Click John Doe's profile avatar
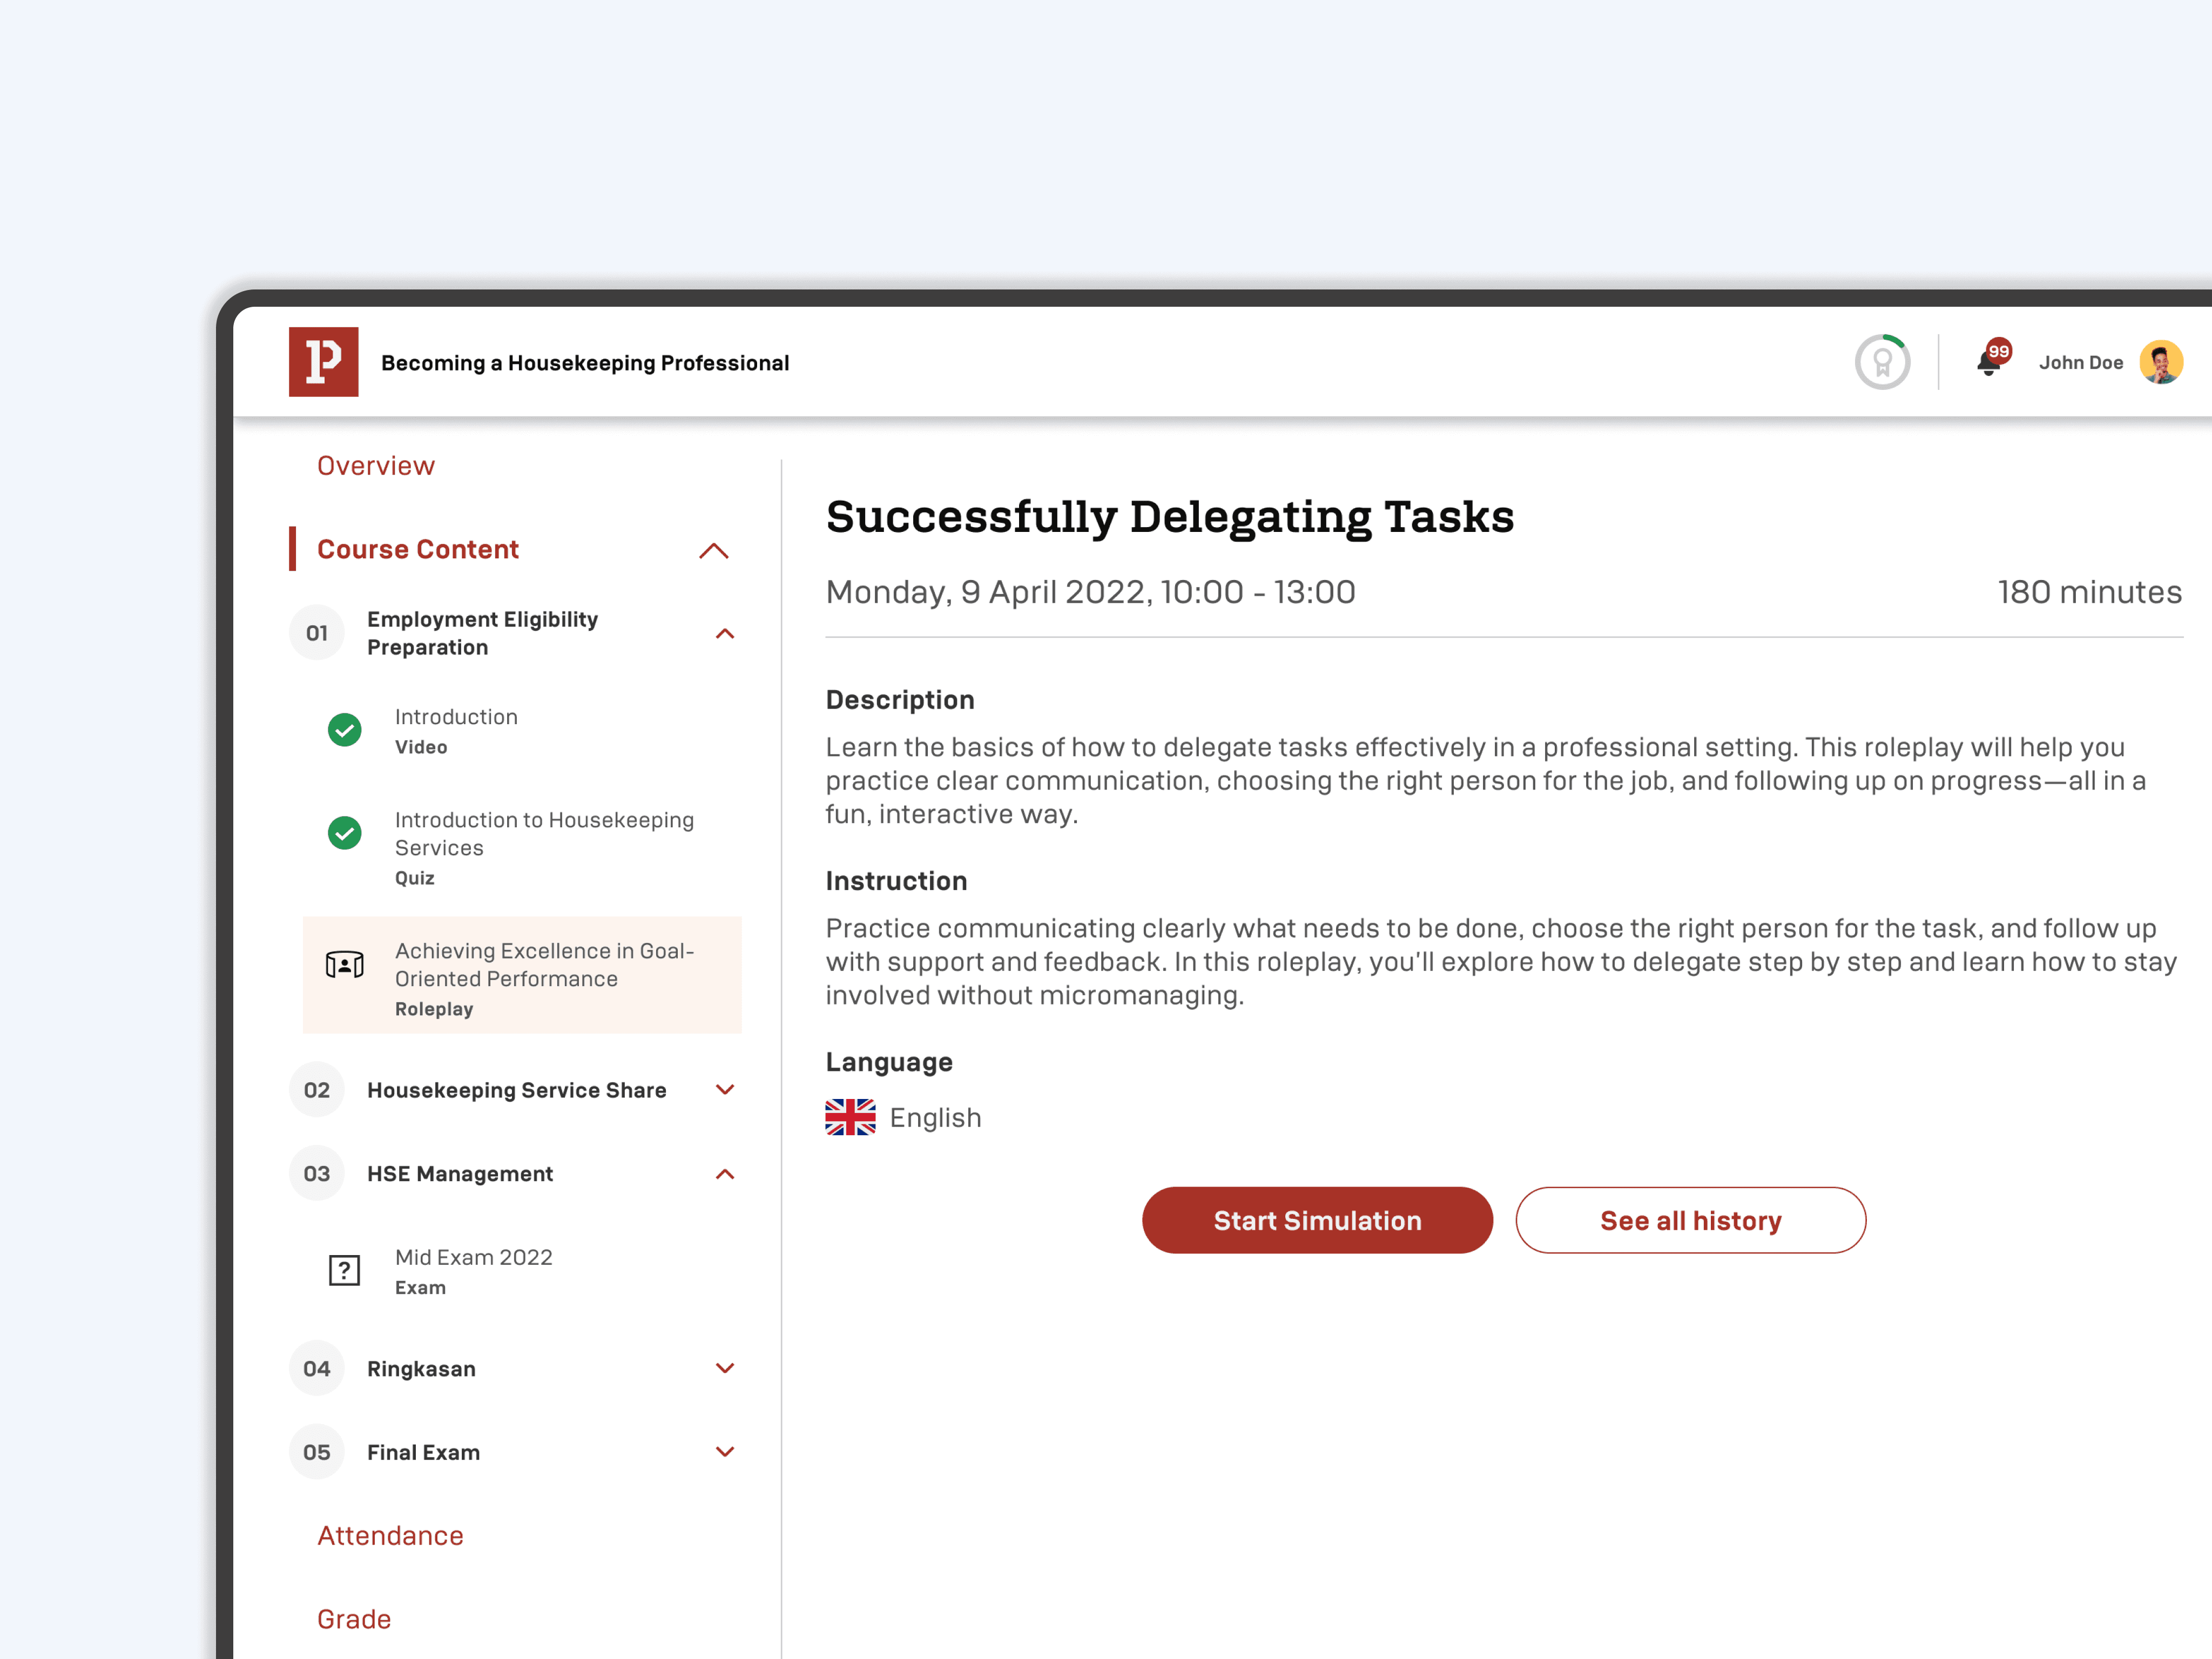2212x1659 pixels. tap(2160, 362)
